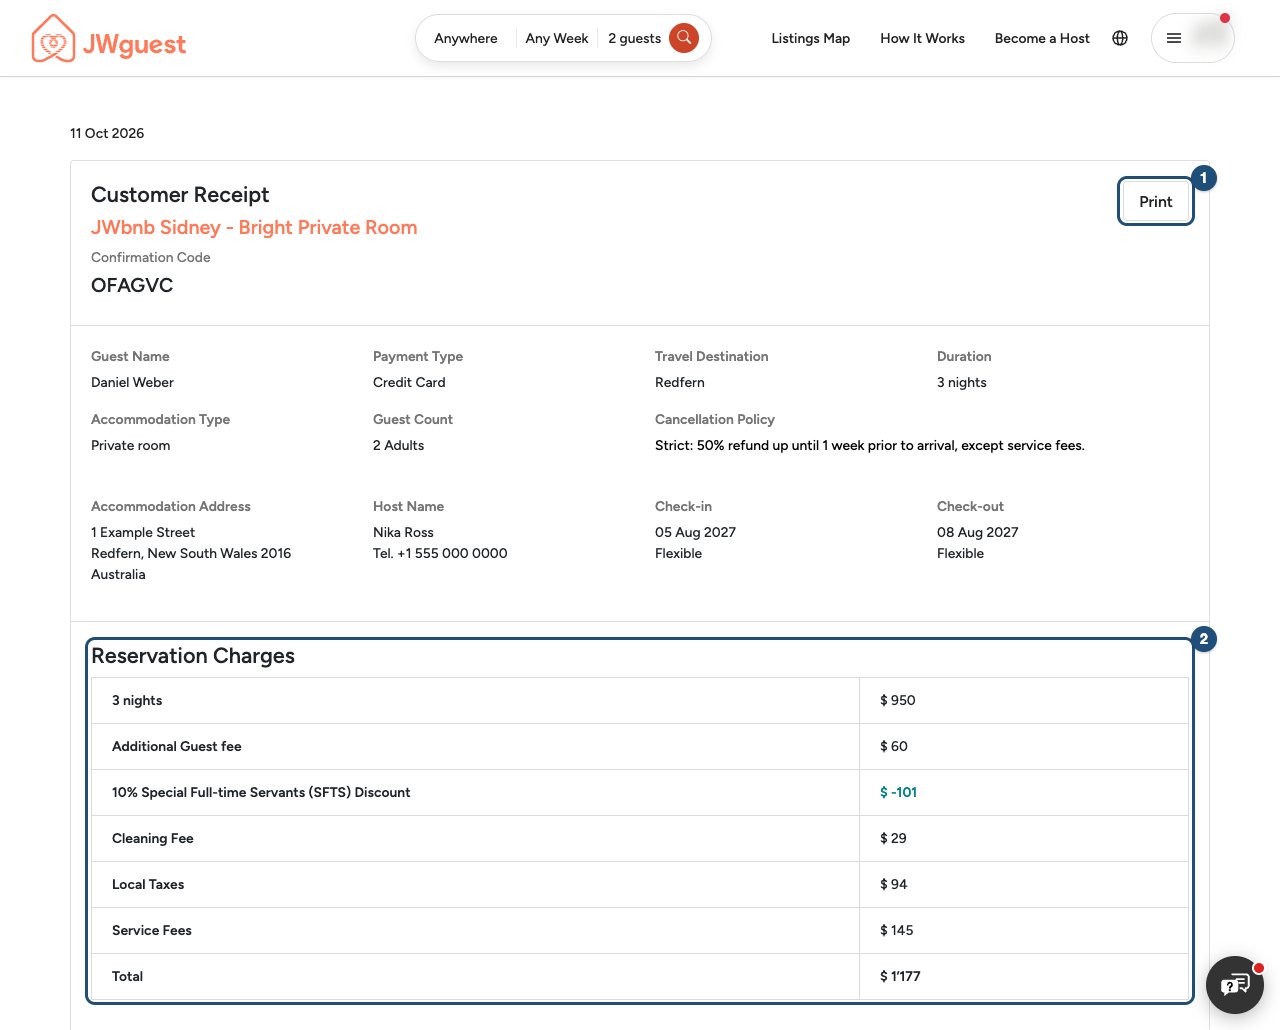Image resolution: width=1280 pixels, height=1030 pixels.
Task: Open the help chat bubble icon
Action: [x=1235, y=985]
